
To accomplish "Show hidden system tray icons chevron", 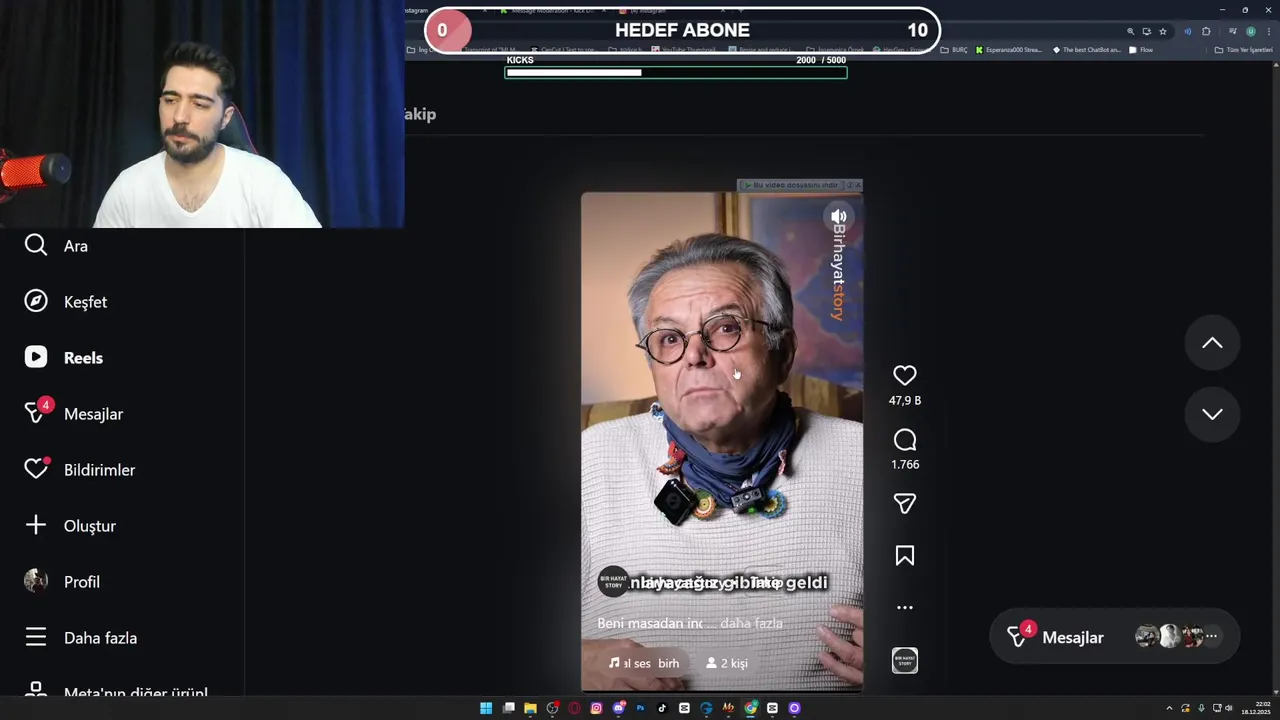I will 1169,708.
